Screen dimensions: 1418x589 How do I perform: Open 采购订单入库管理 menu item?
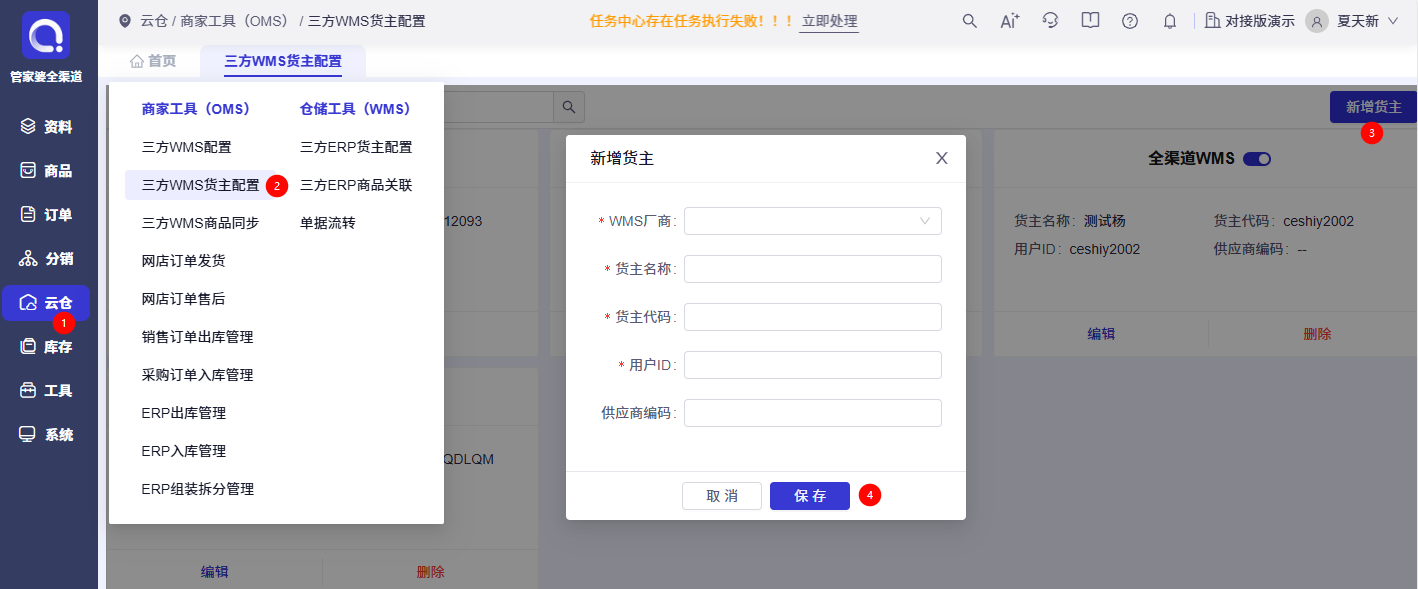click(197, 375)
